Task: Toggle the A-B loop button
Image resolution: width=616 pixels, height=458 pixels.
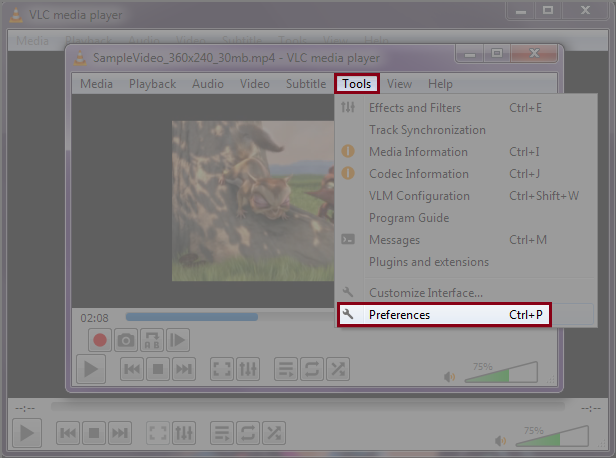Action: click(152, 340)
